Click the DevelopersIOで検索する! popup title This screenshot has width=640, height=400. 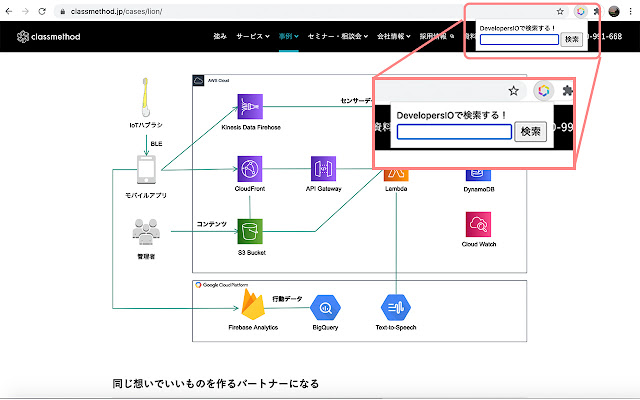[517, 28]
